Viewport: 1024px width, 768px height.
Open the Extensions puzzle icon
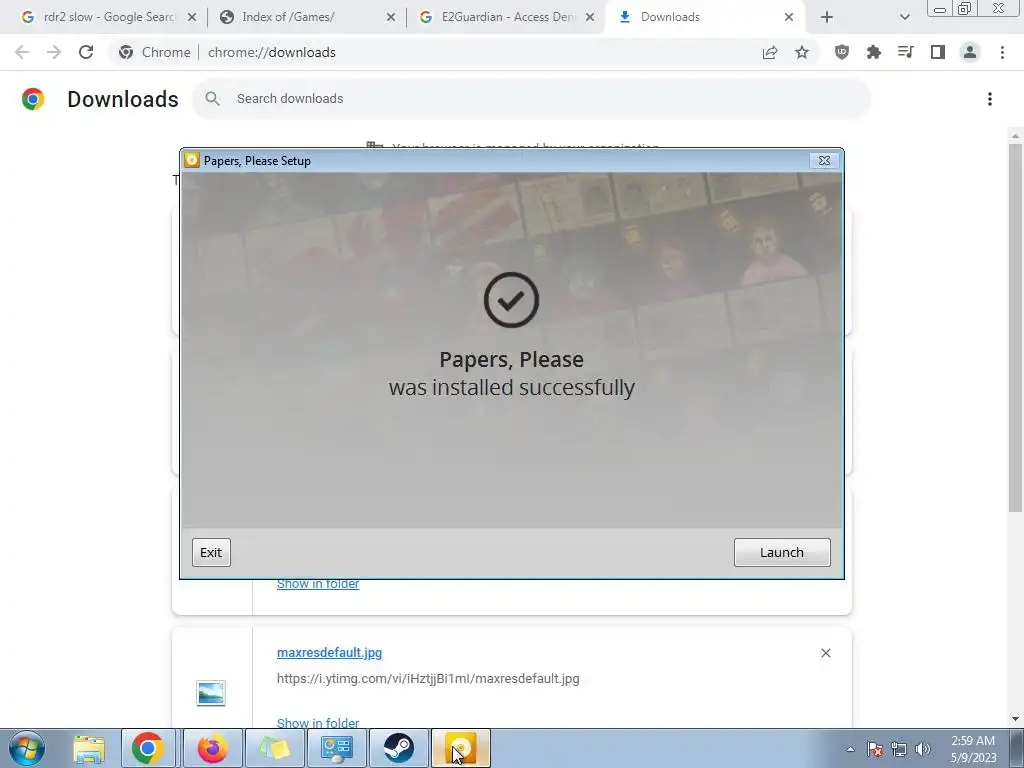point(874,52)
